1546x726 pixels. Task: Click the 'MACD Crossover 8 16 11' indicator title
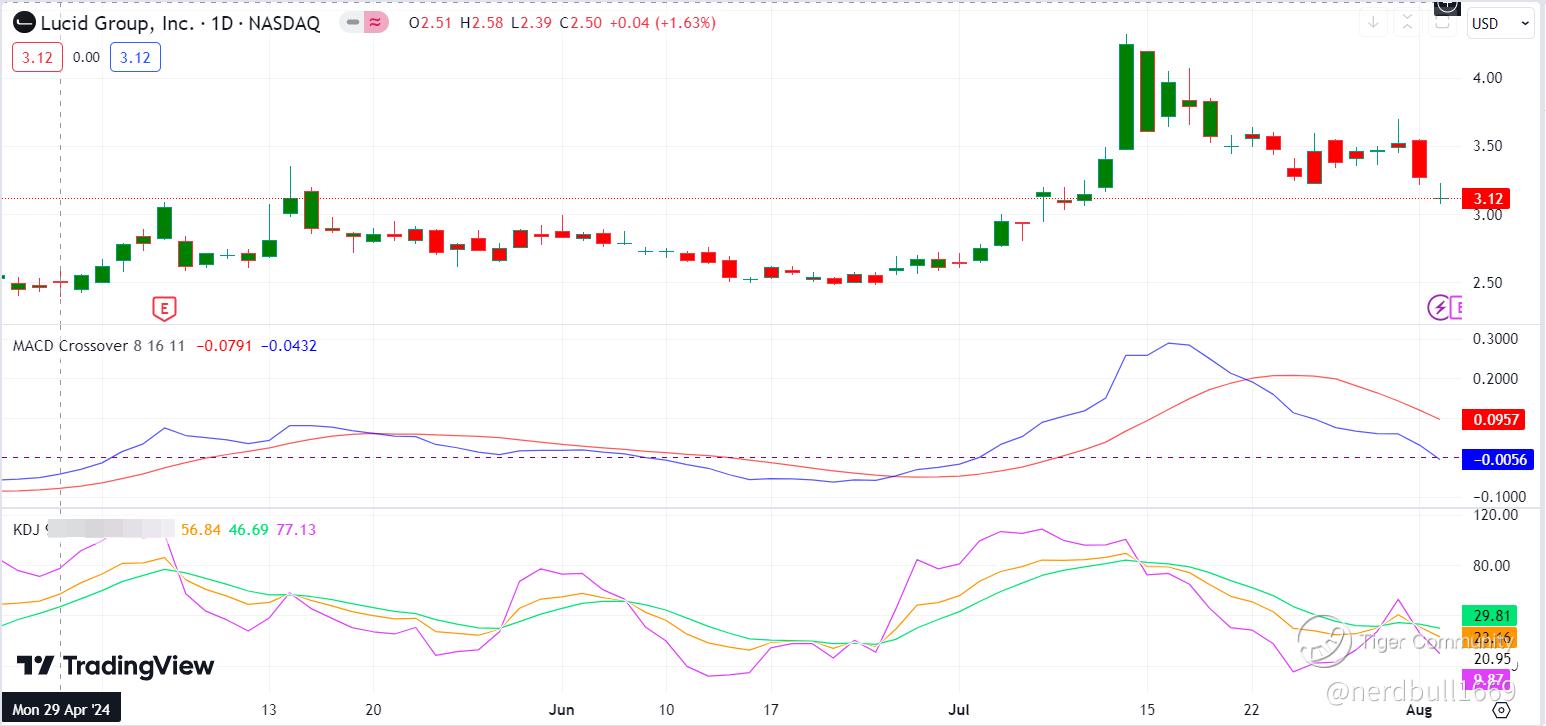(98, 346)
